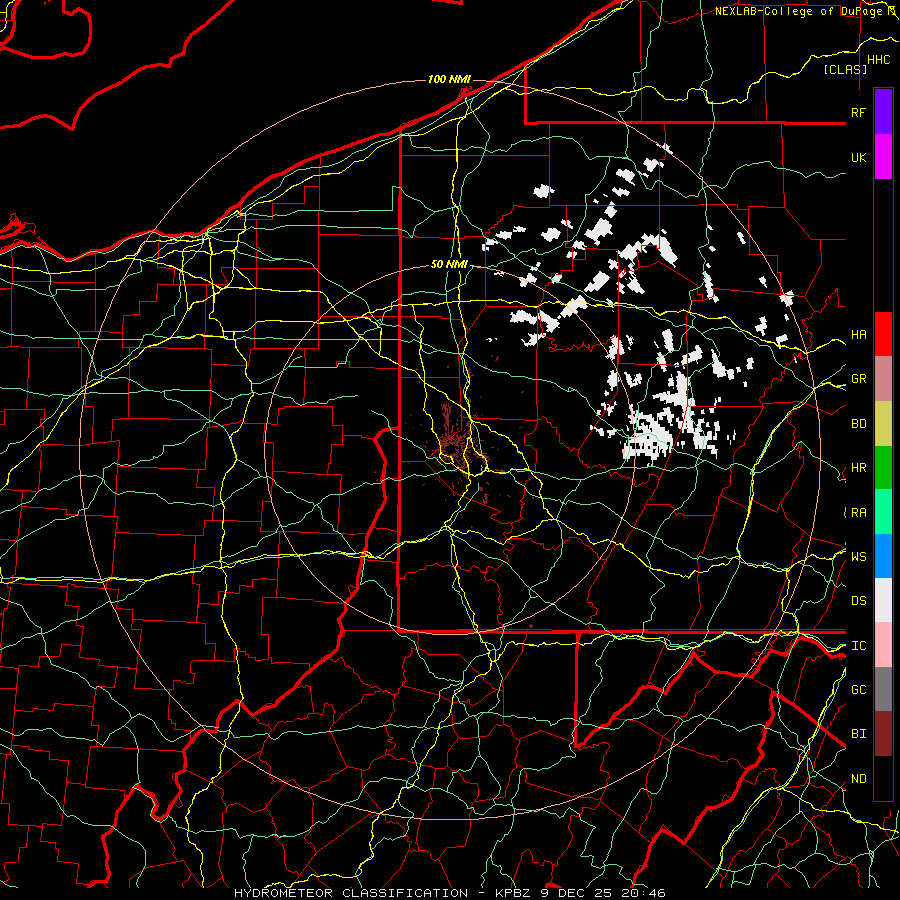
Task: Click the "NEXLAB-College of DuPage" credit text
Action: click(798, 11)
